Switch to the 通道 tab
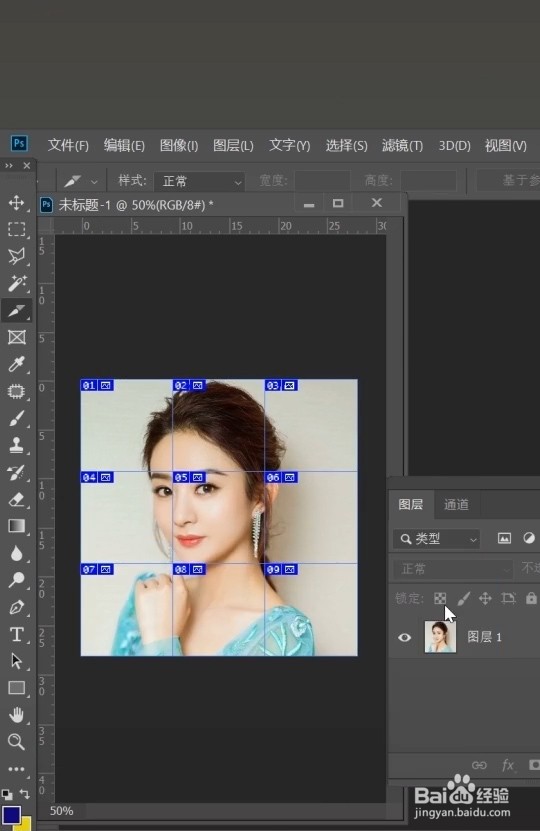The width and height of the screenshot is (540, 831). click(456, 505)
